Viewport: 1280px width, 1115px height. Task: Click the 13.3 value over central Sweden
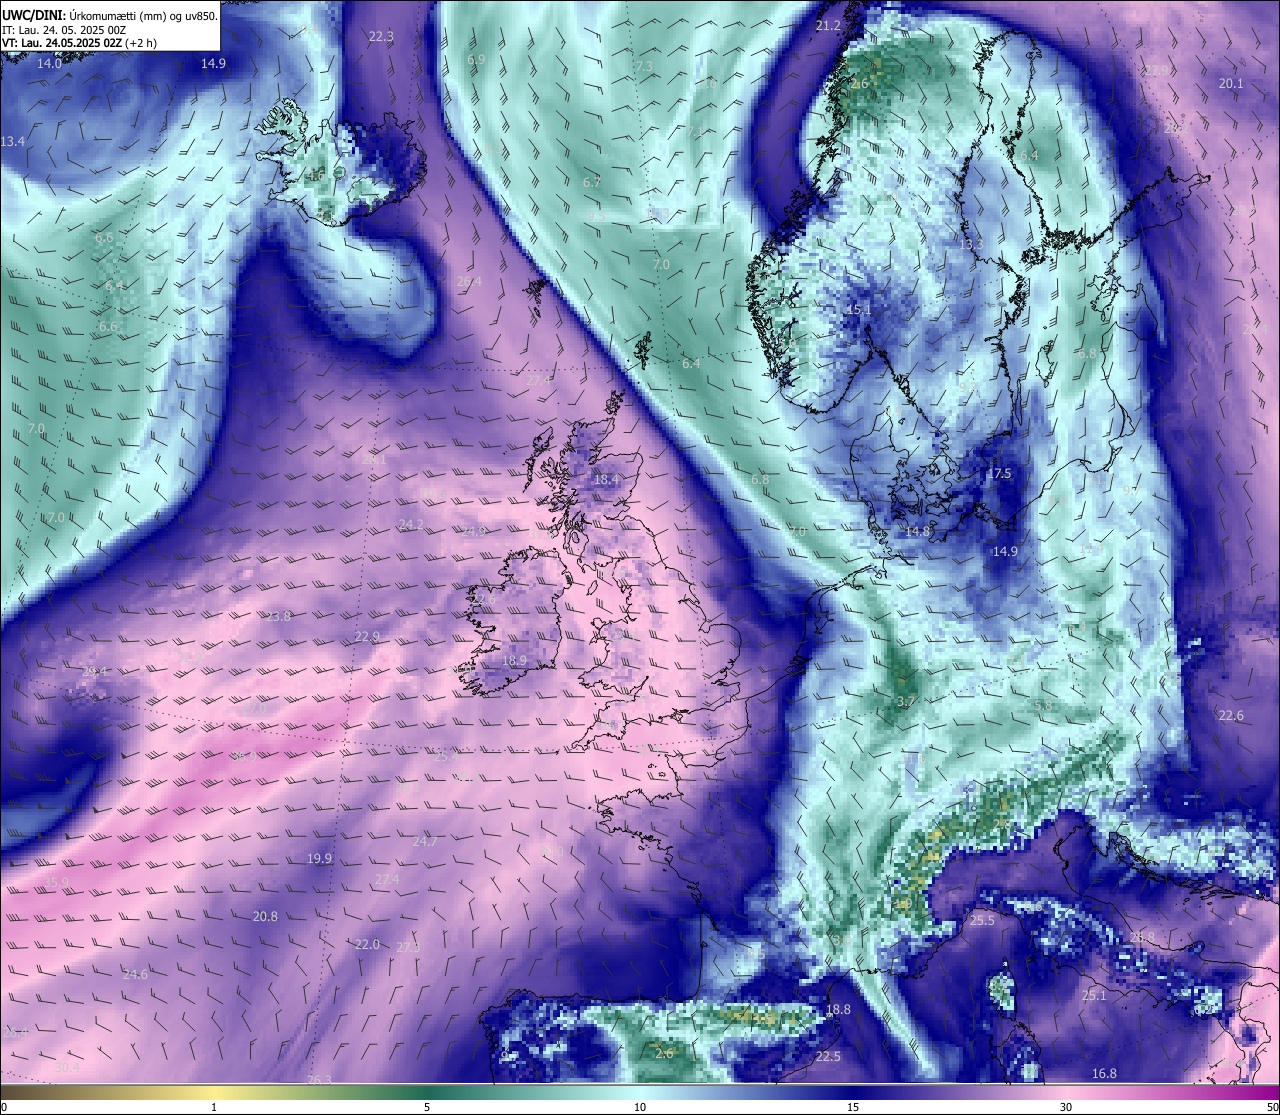pyautogui.click(x=971, y=244)
